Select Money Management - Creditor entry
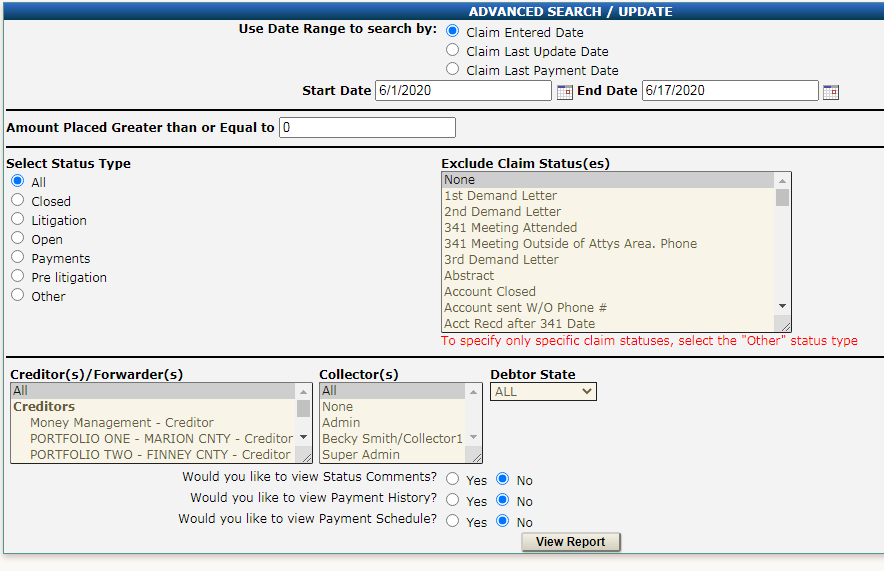 coord(153,423)
